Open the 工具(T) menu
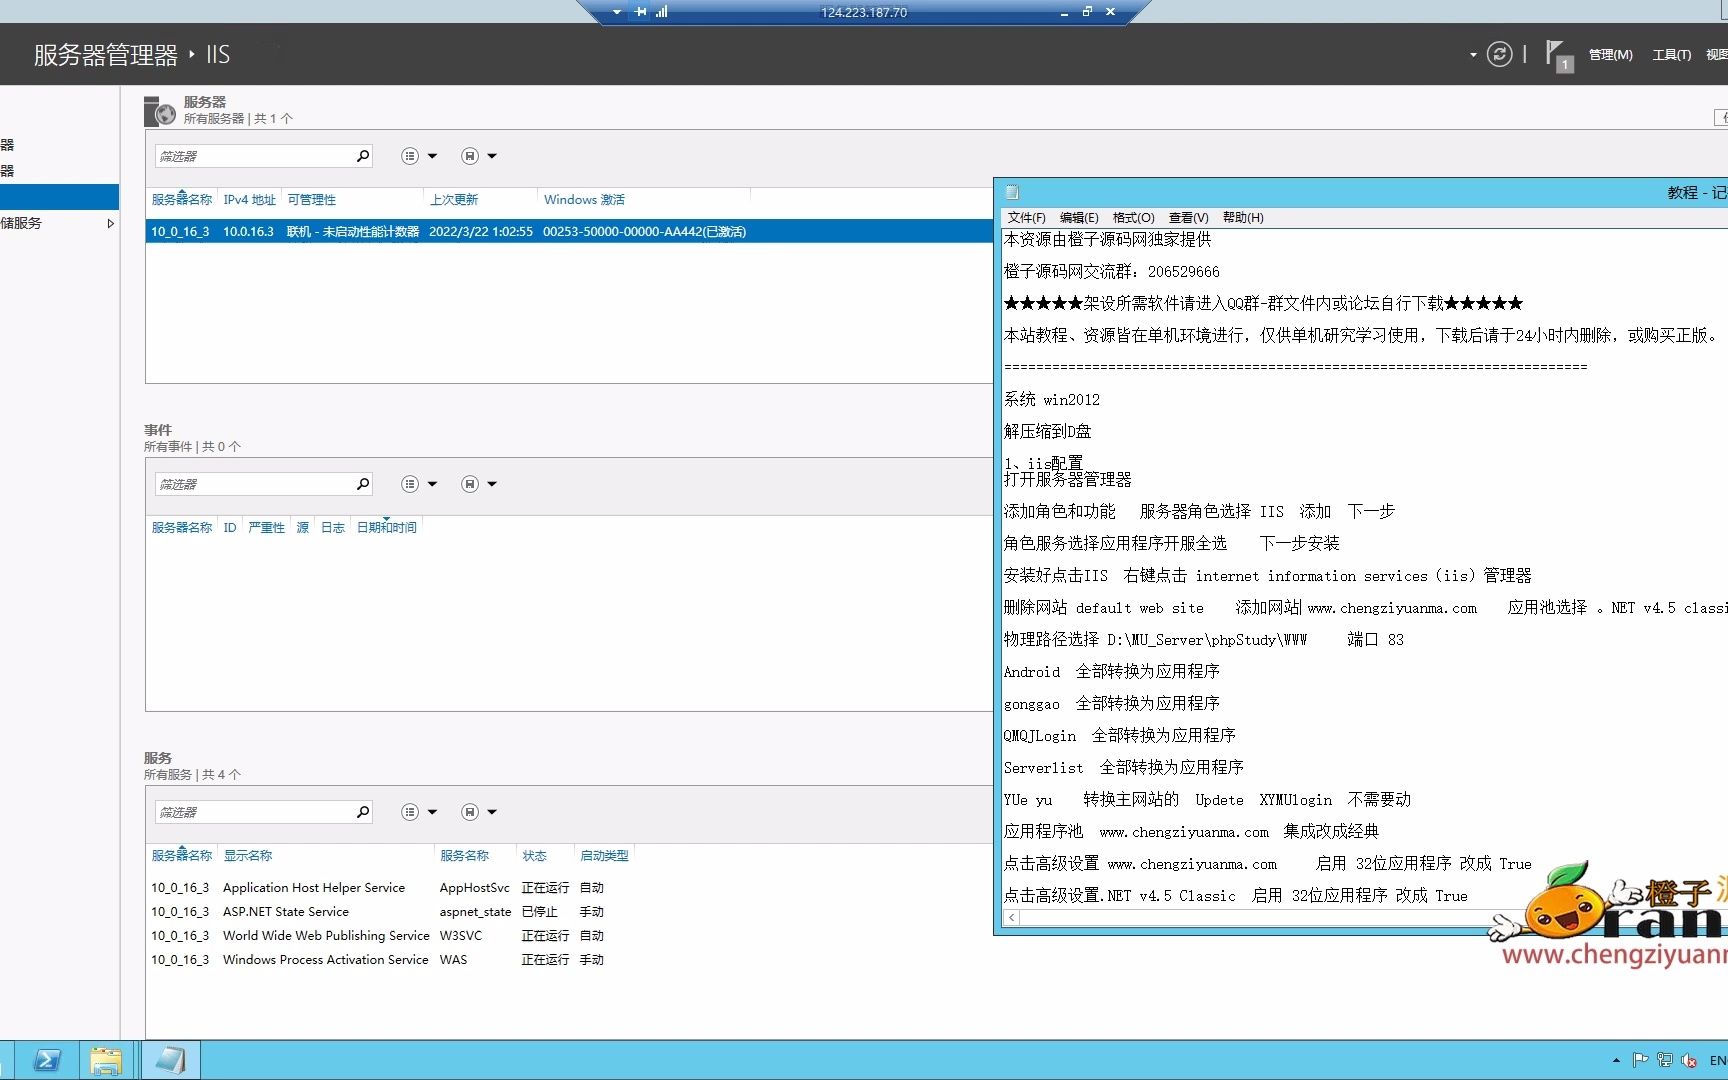 click(x=1671, y=55)
